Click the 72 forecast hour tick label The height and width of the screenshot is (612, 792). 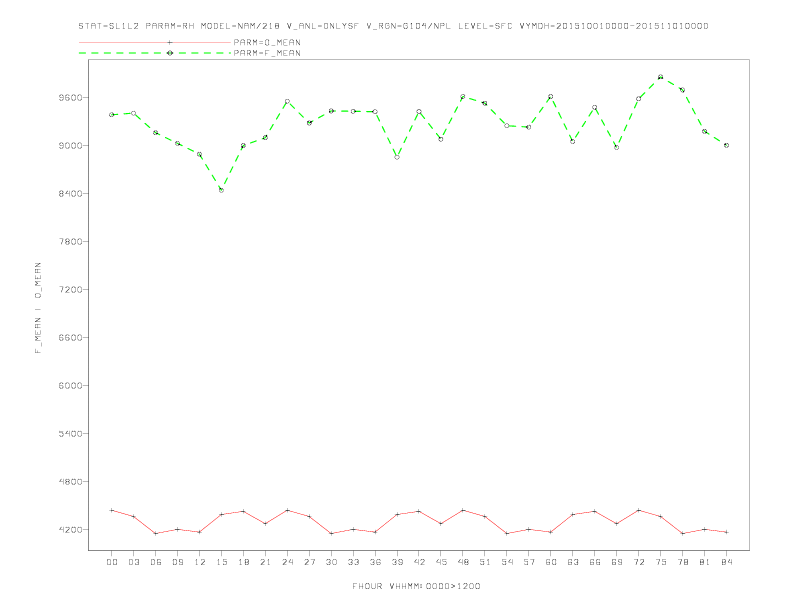click(x=639, y=562)
